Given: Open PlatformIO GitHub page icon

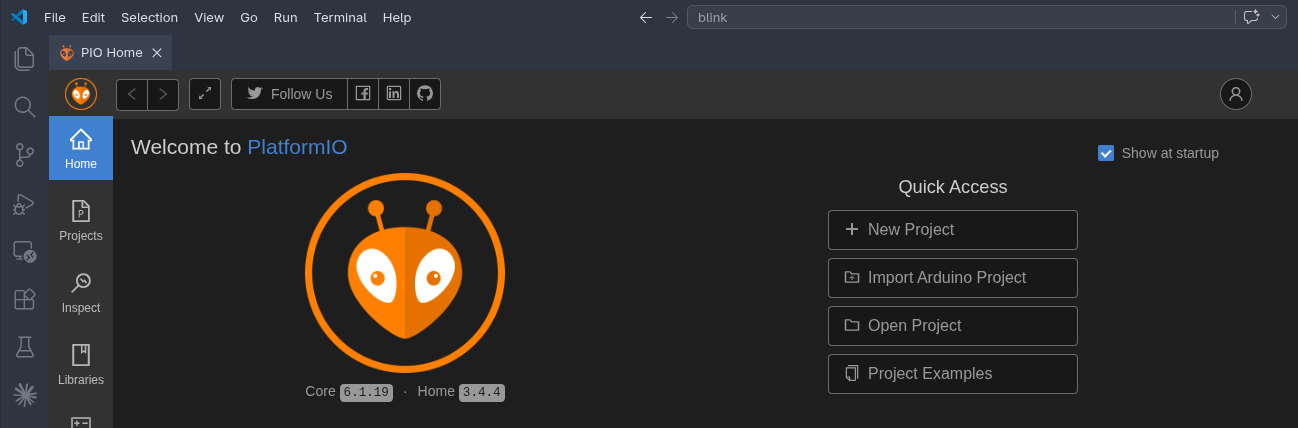Looking at the screenshot, I should click(425, 94).
